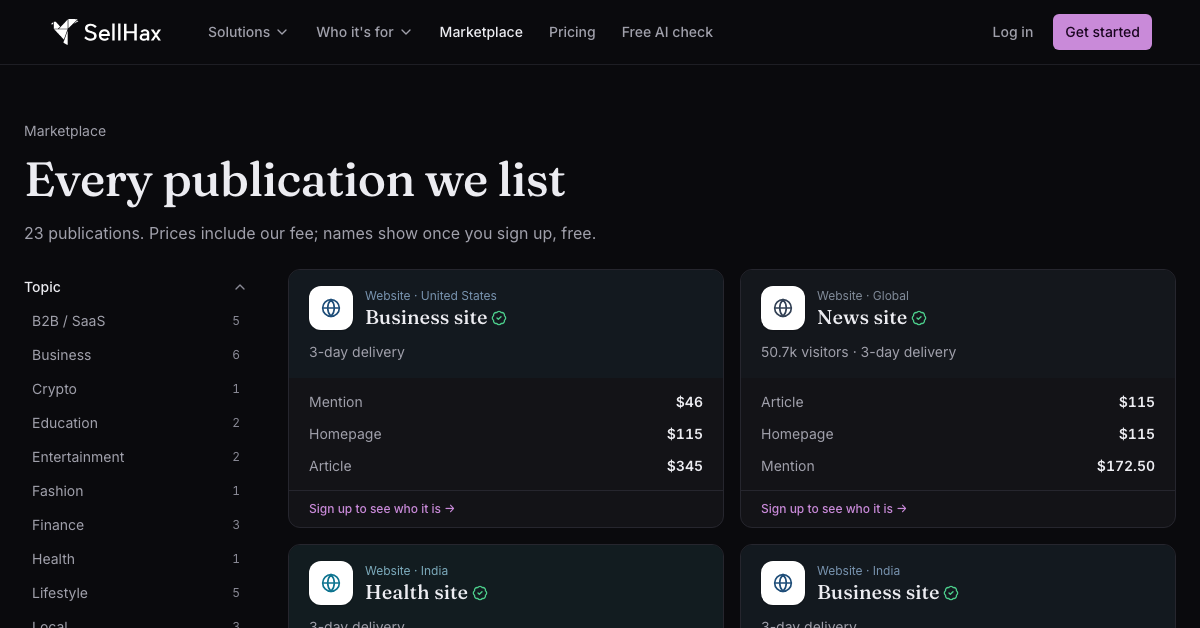Click the Get started button
The image size is (1200, 628).
(1102, 32)
